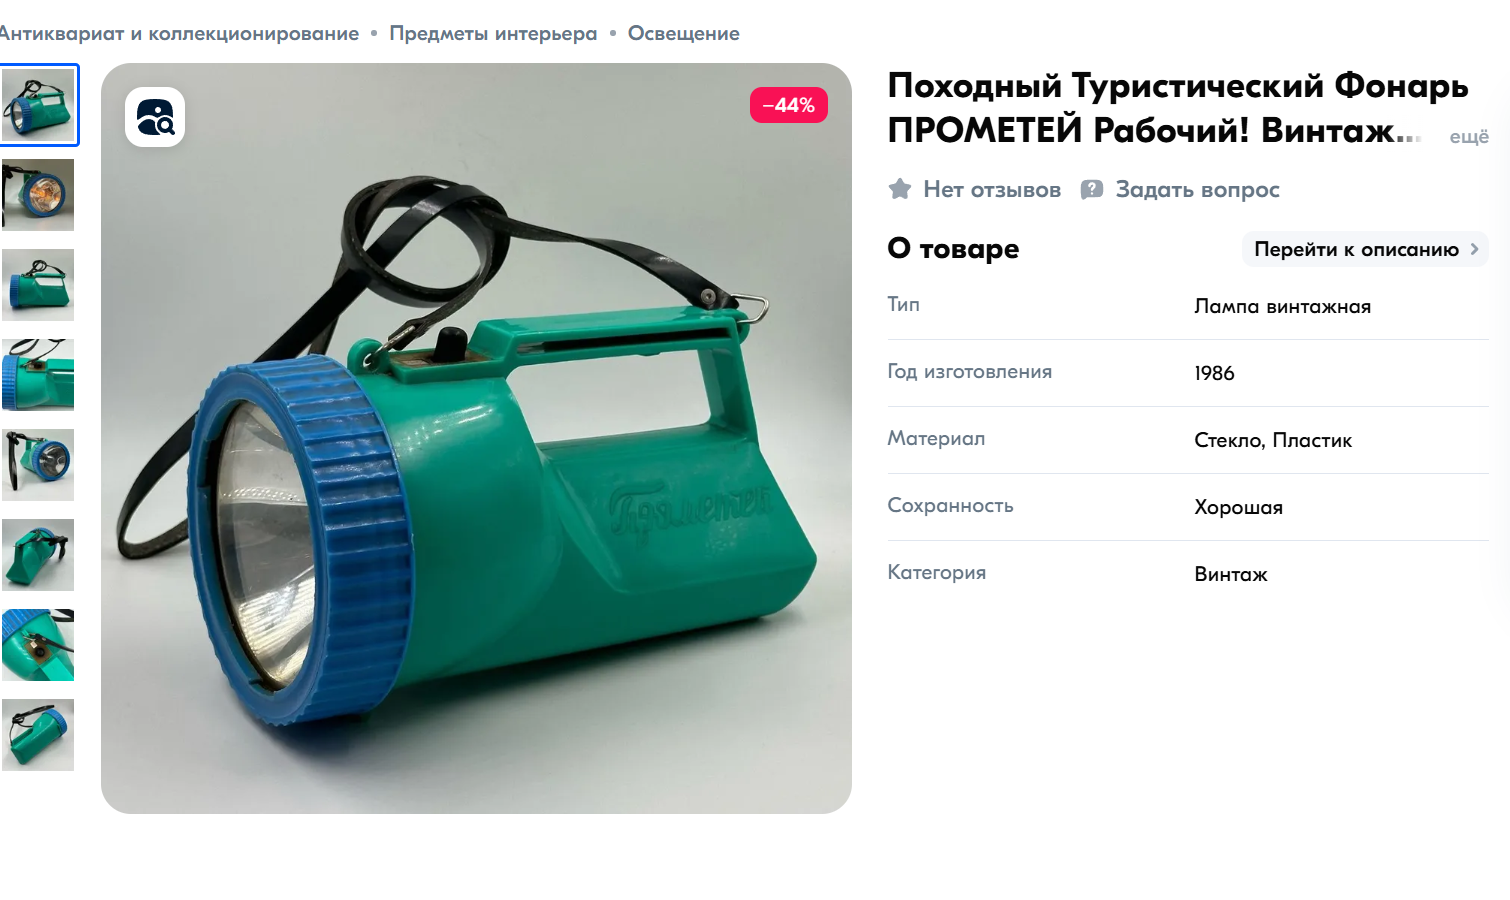
Task: Click the −44% discount badge
Action: pyautogui.click(x=789, y=105)
